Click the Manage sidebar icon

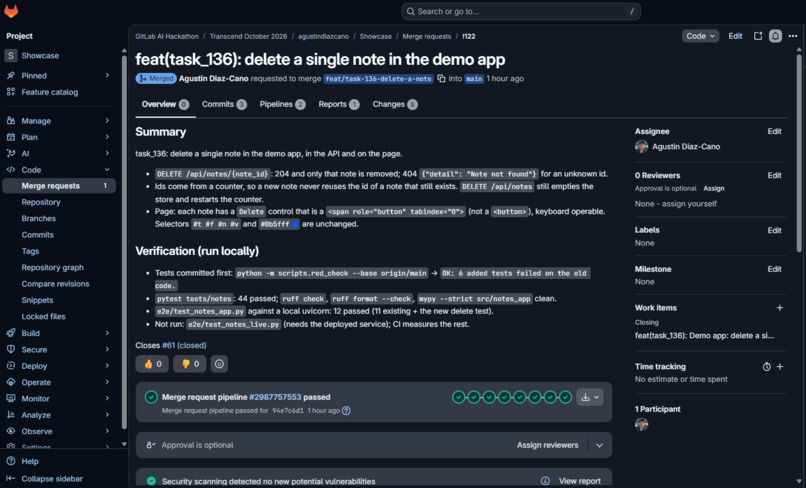11,121
